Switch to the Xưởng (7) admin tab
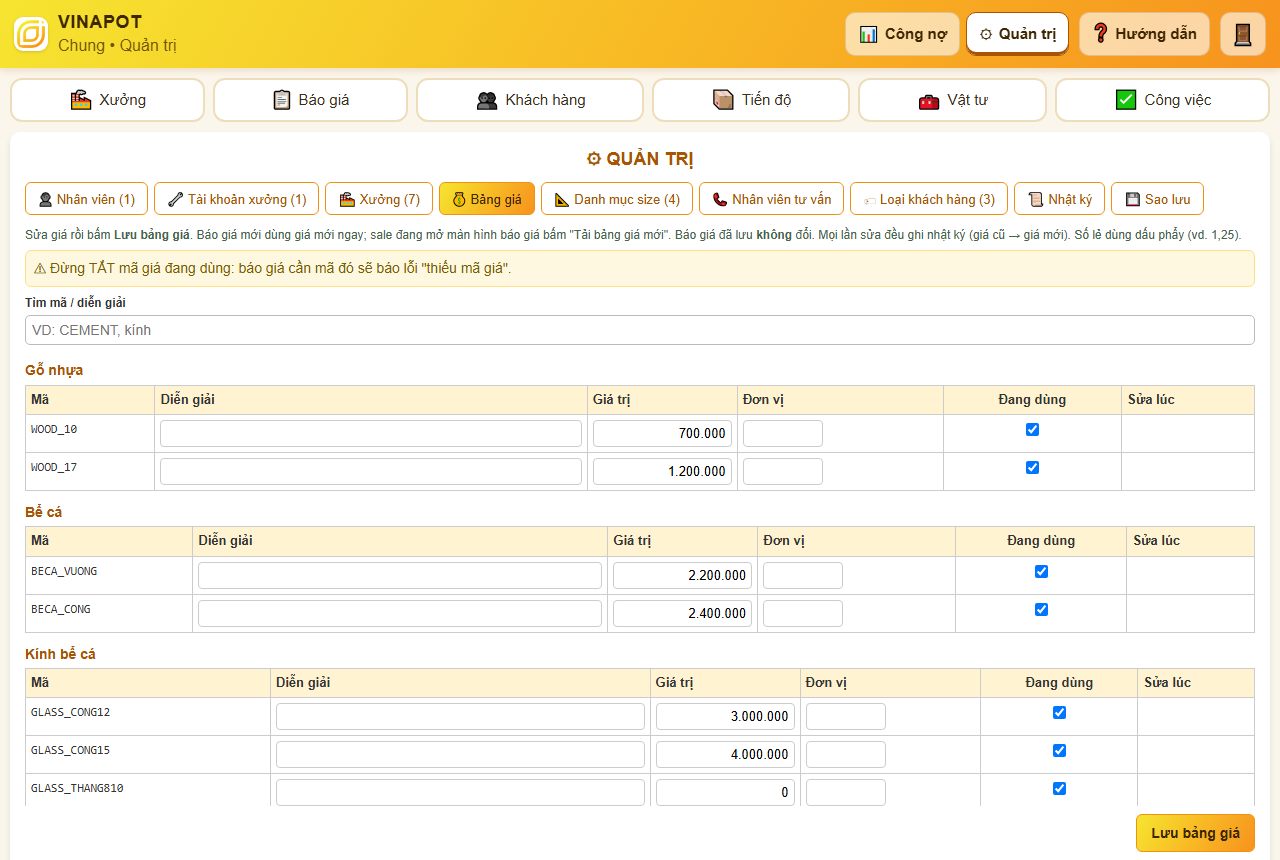Image resolution: width=1280 pixels, height=860 pixels. pyautogui.click(x=379, y=199)
